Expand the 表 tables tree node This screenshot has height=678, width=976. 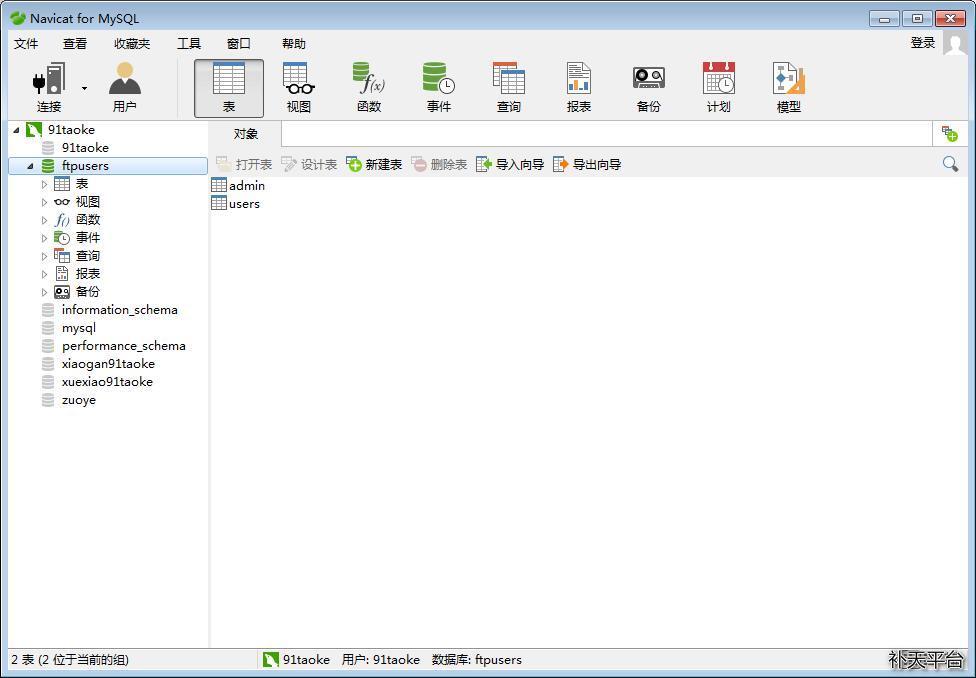tap(44, 184)
